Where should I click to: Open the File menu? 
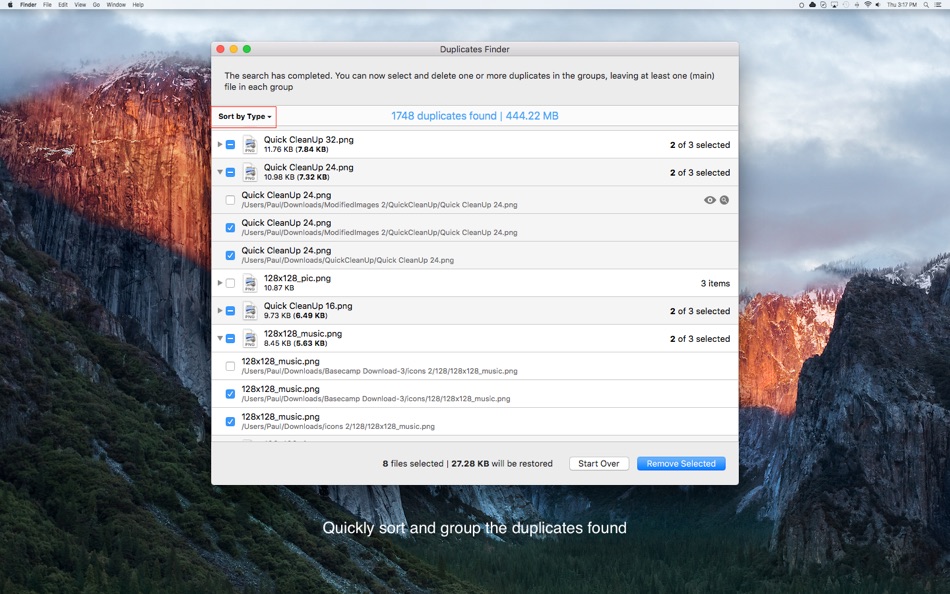pos(47,4)
